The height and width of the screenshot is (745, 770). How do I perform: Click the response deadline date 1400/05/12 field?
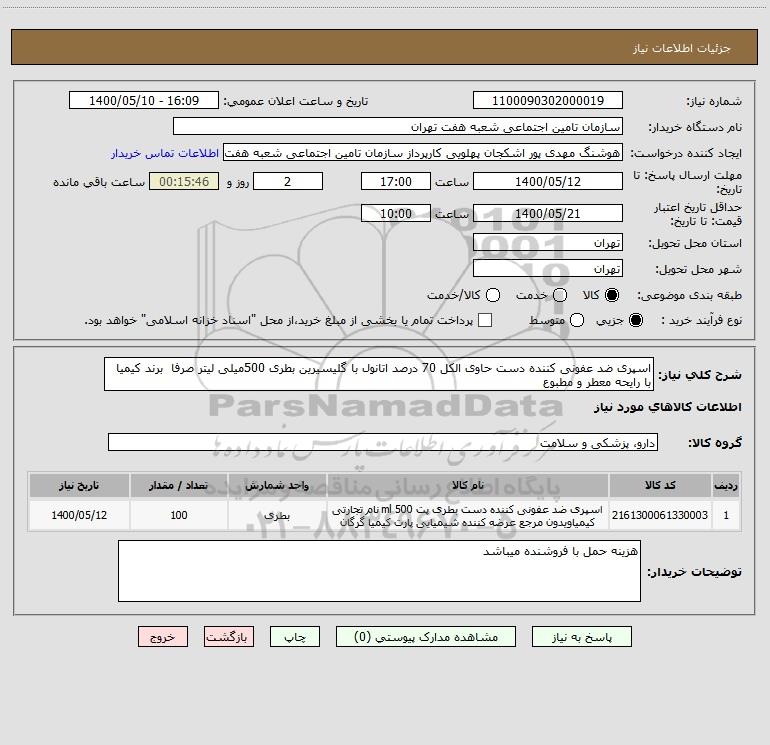[548, 182]
